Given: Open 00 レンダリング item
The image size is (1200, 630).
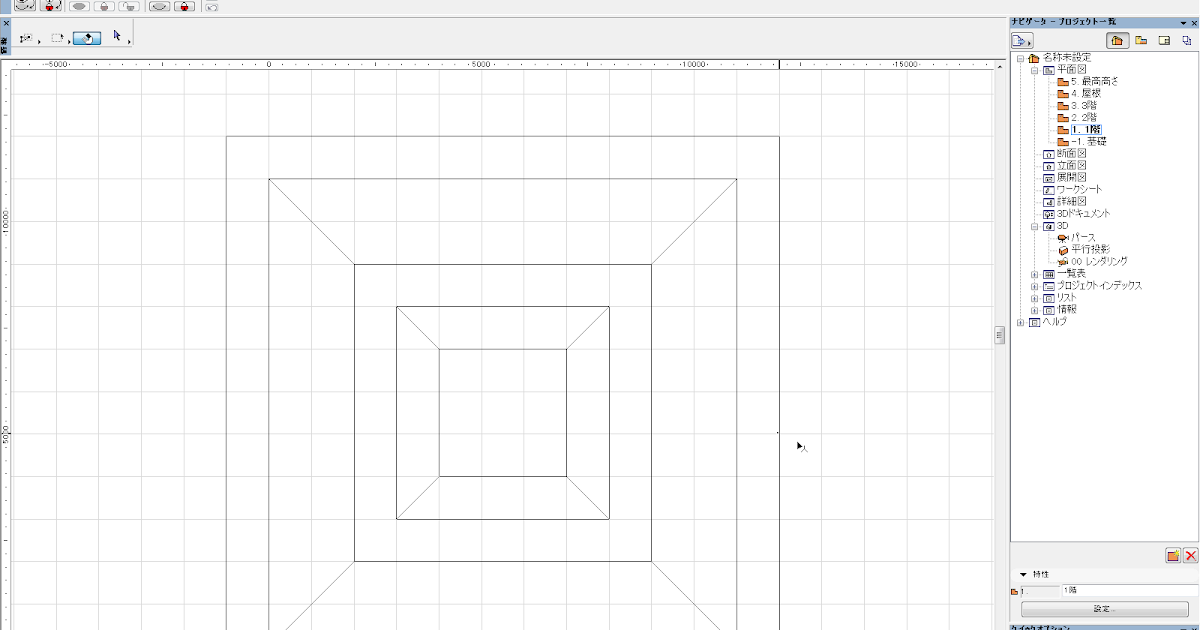Looking at the screenshot, I should point(1099,262).
